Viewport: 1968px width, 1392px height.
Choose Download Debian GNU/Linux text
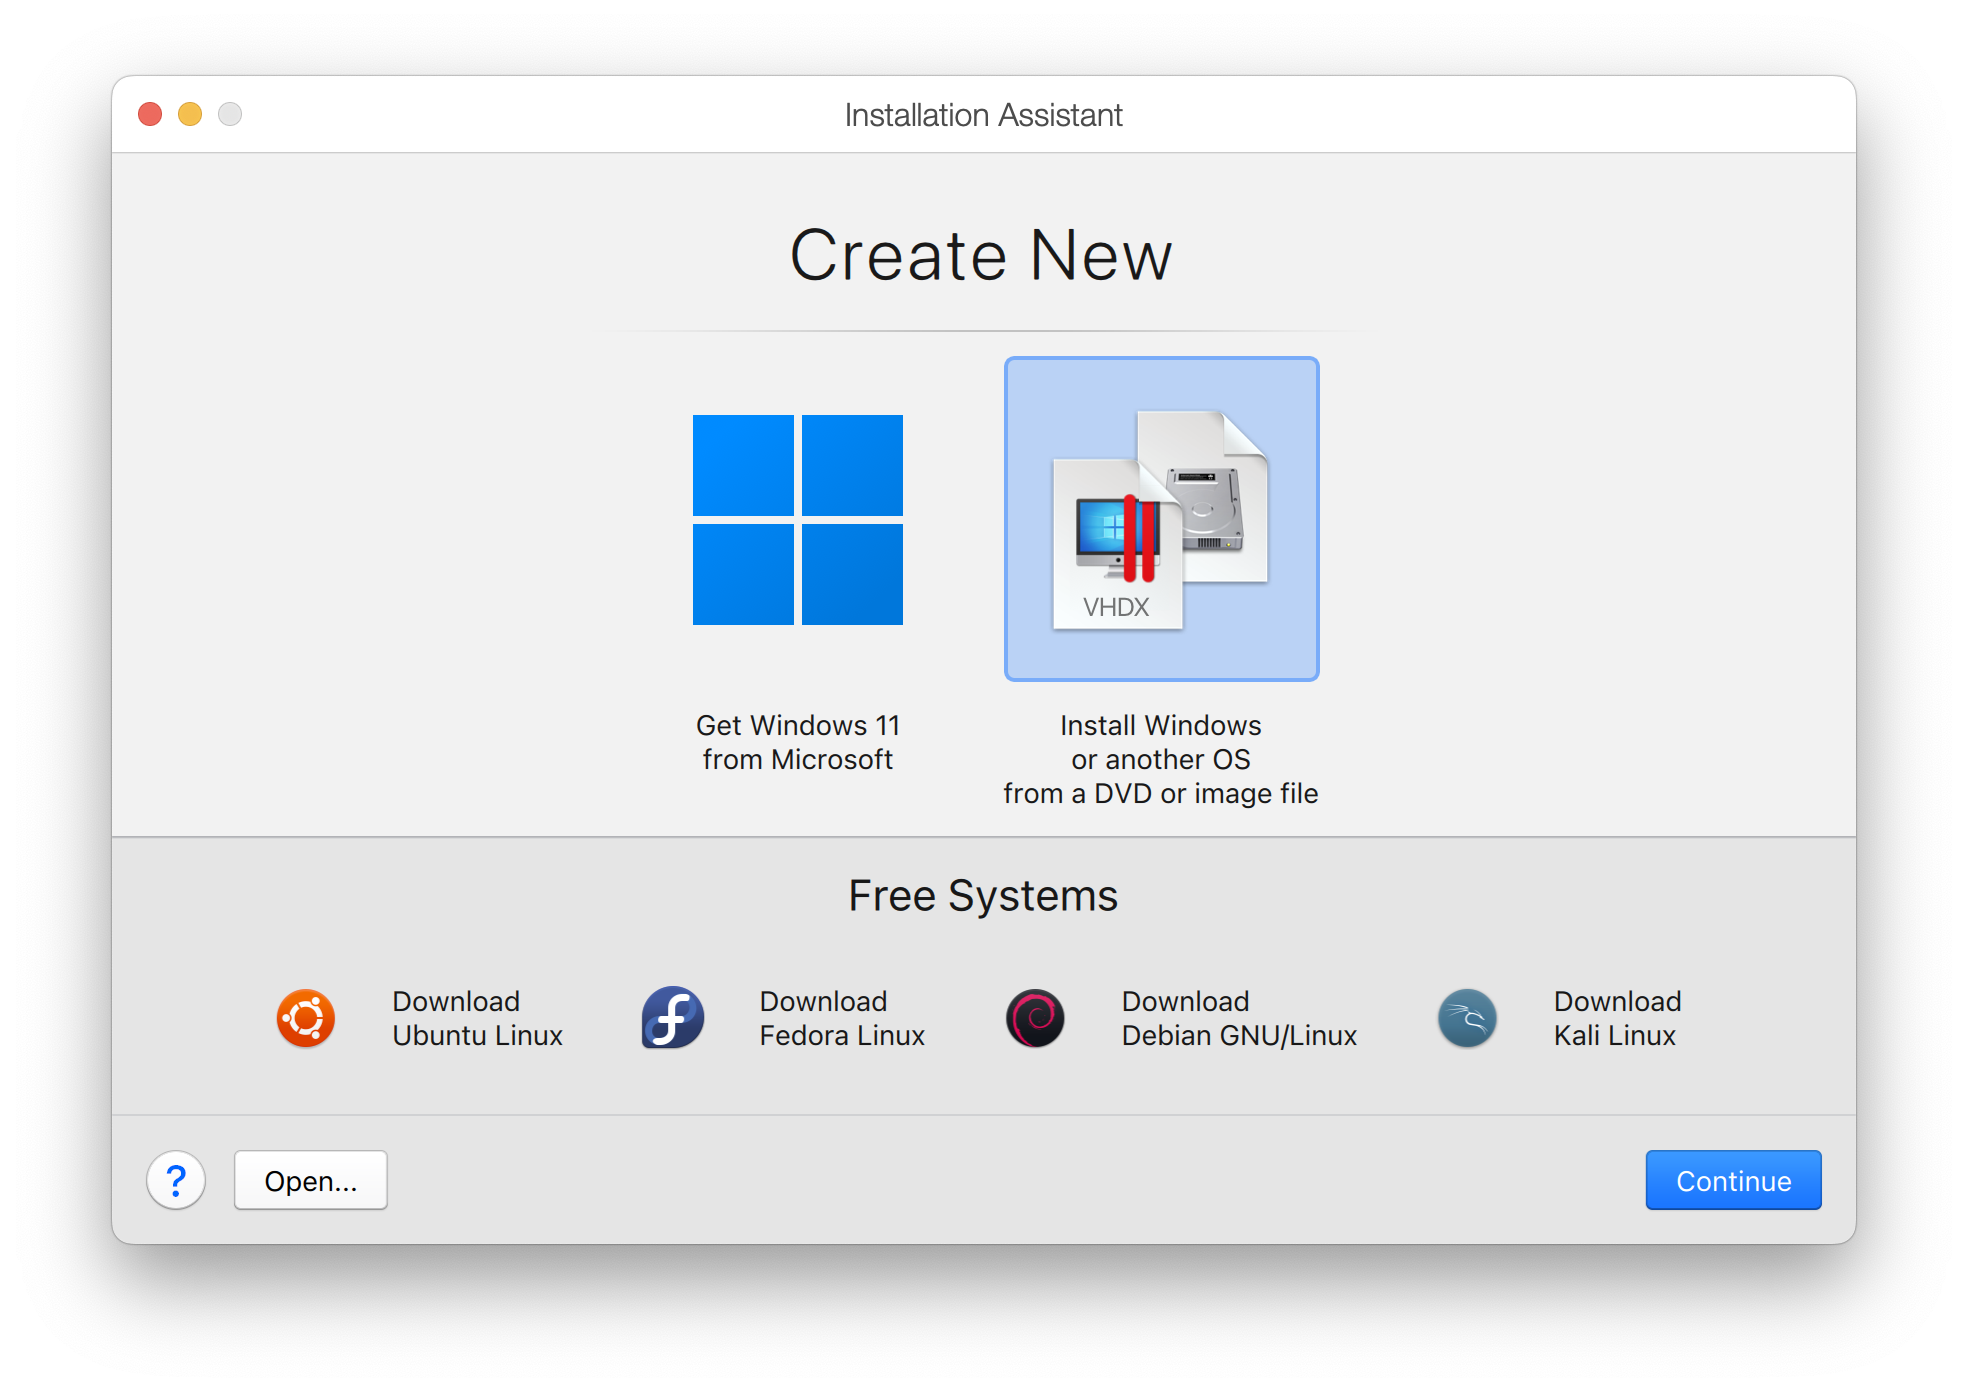1238,1018
